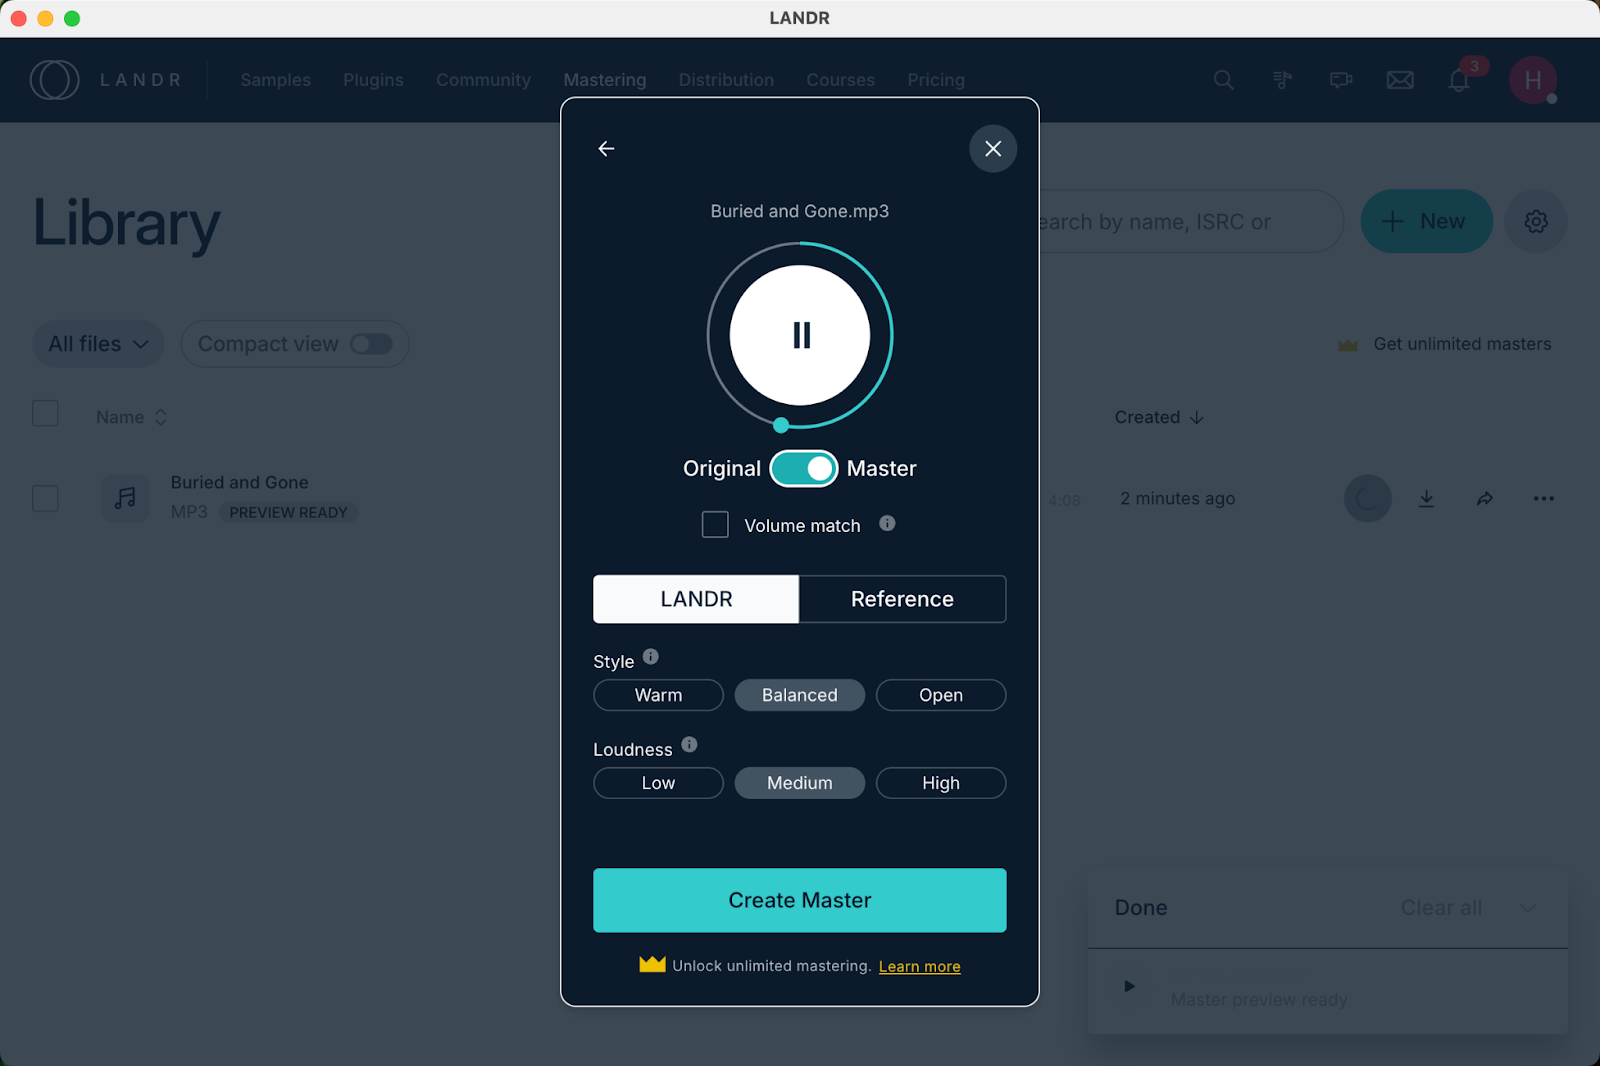Open the Plugins menu

click(x=374, y=80)
